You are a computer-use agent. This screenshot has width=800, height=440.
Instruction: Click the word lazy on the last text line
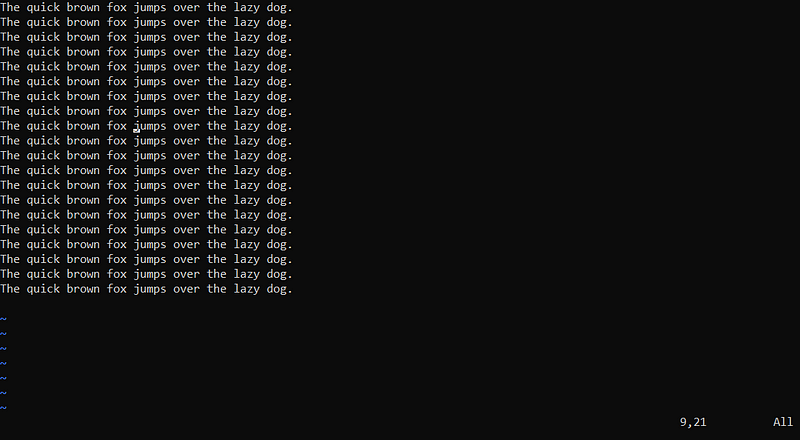coord(246,289)
